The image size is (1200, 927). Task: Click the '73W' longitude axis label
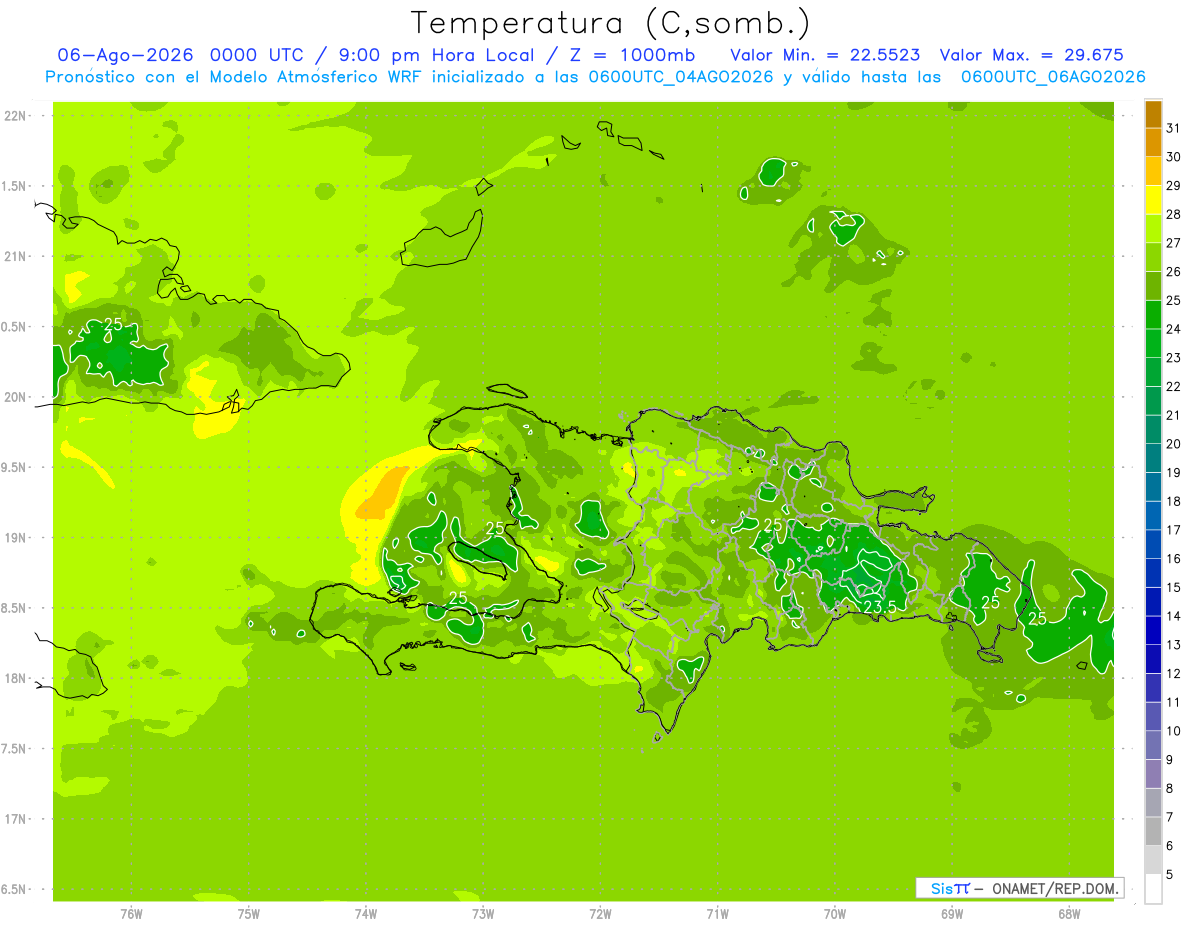click(483, 913)
